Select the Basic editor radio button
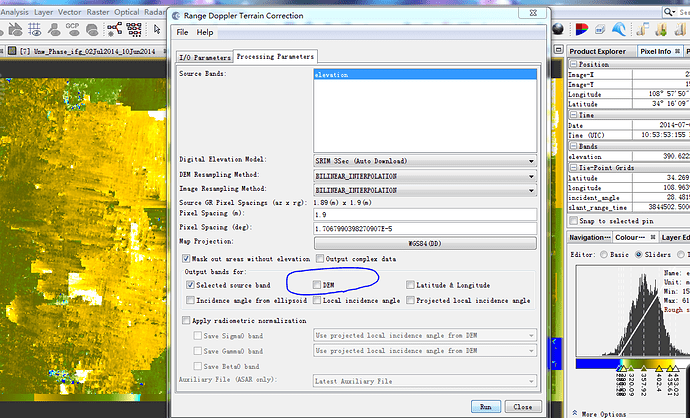 point(604,255)
